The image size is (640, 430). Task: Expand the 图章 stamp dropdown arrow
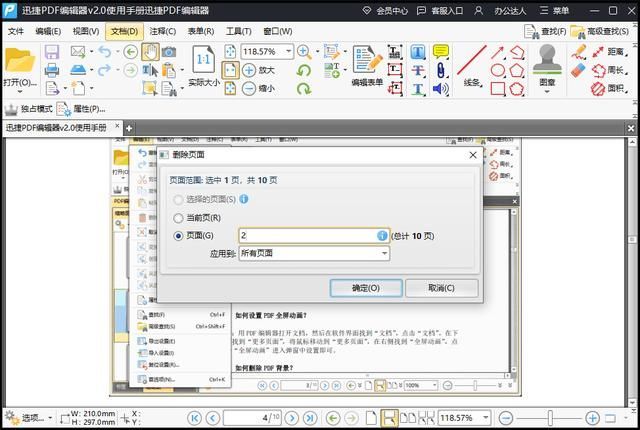547,91
